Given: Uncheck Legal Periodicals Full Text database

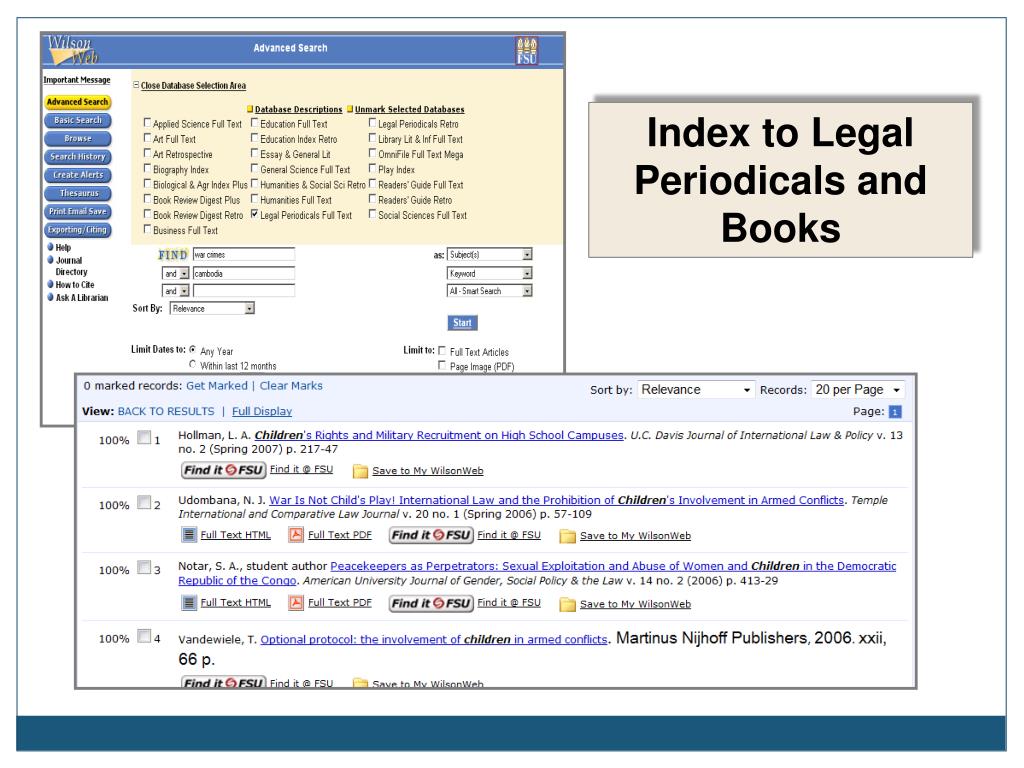Looking at the screenshot, I should click(255, 214).
